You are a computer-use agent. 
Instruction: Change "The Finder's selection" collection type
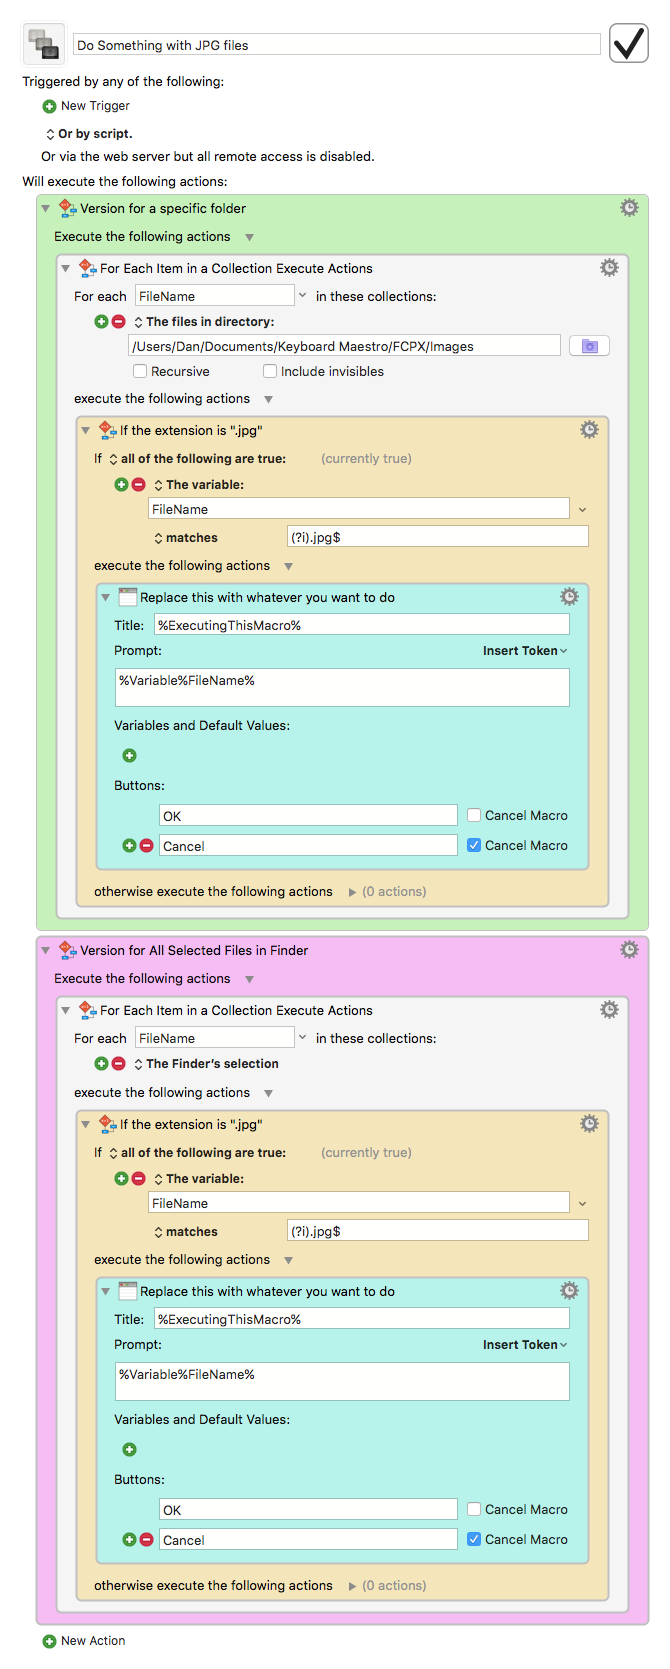[x=139, y=1064]
